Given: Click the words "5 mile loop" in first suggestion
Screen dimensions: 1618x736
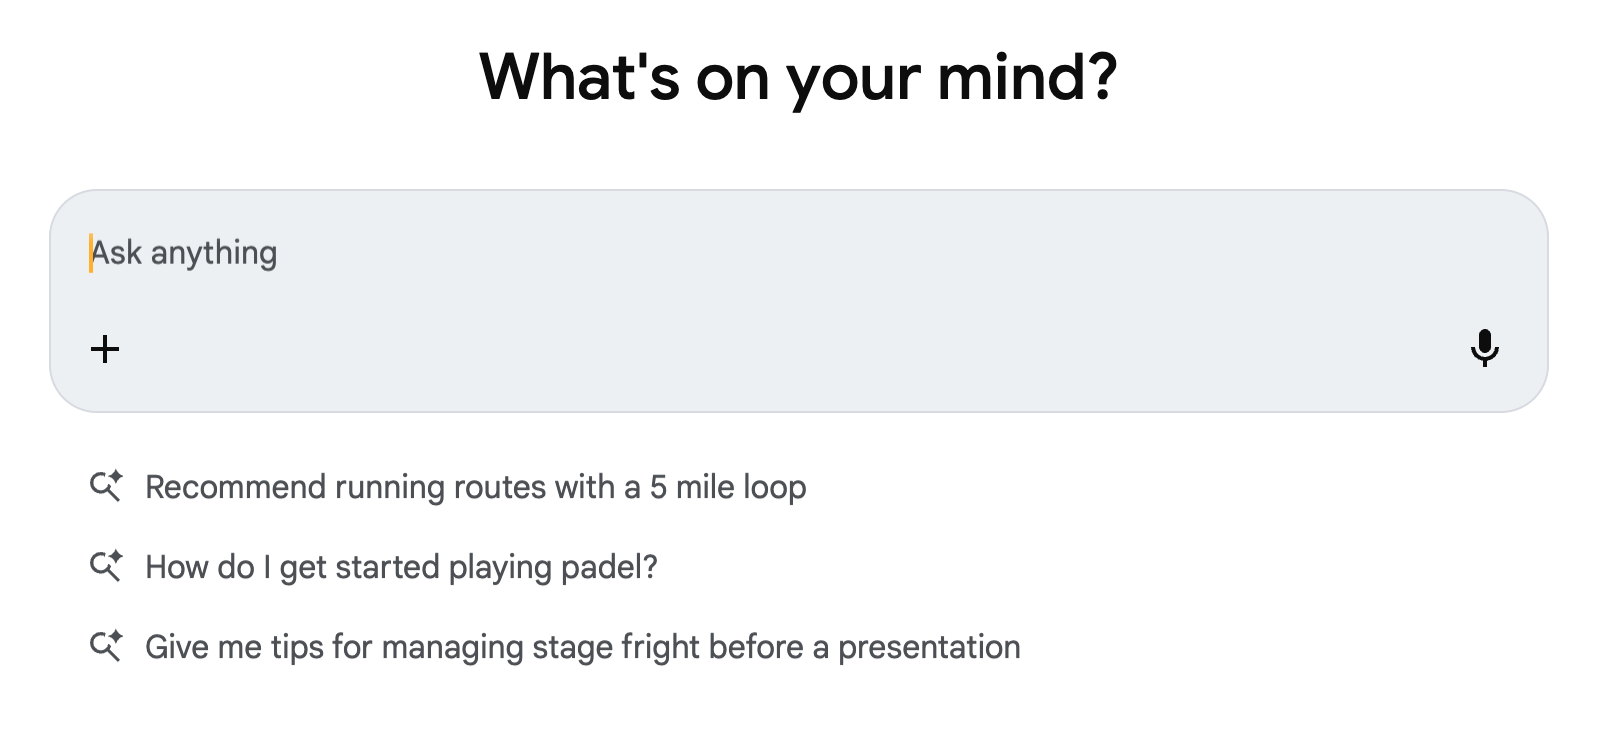Looking at the screenshot, I should pyautogui.click(x=728, y=487).
